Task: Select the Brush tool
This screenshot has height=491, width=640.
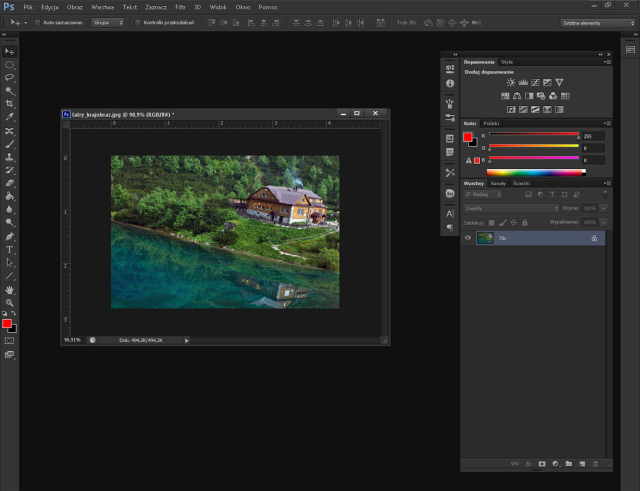Action: (9, 144)
